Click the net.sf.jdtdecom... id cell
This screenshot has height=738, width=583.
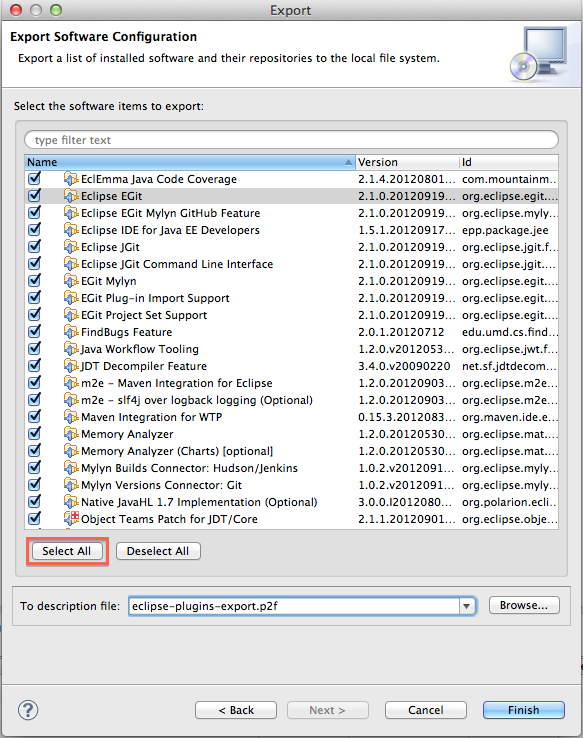click(510, 366)
